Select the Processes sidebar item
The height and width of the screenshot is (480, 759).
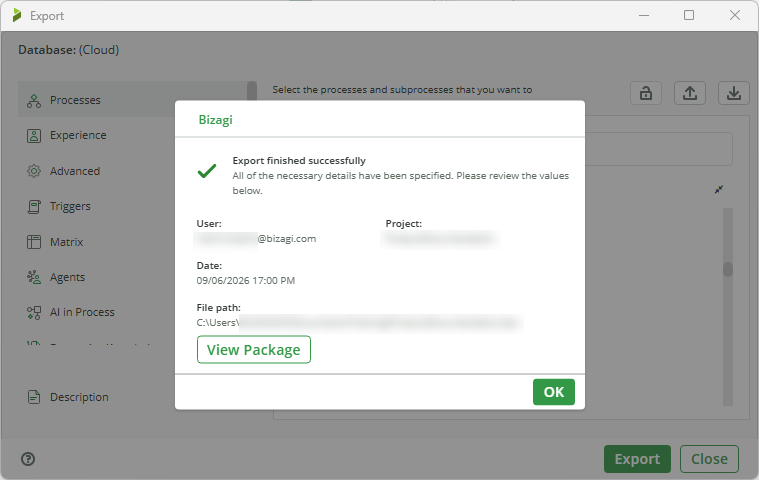tap(132, 100)
